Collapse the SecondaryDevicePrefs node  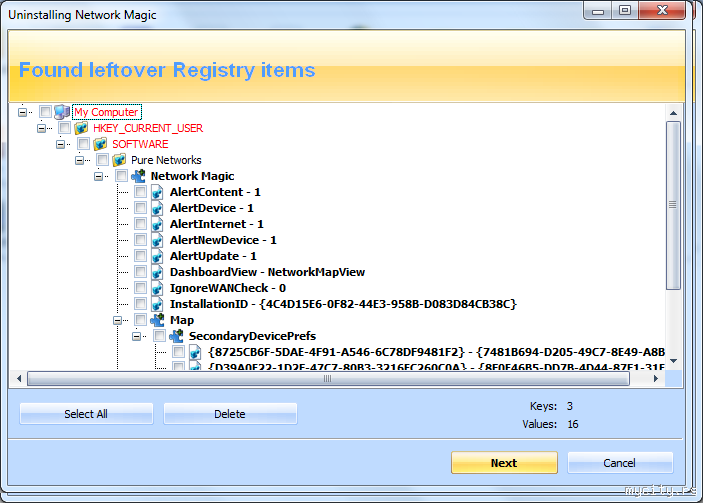pos(137,336)
